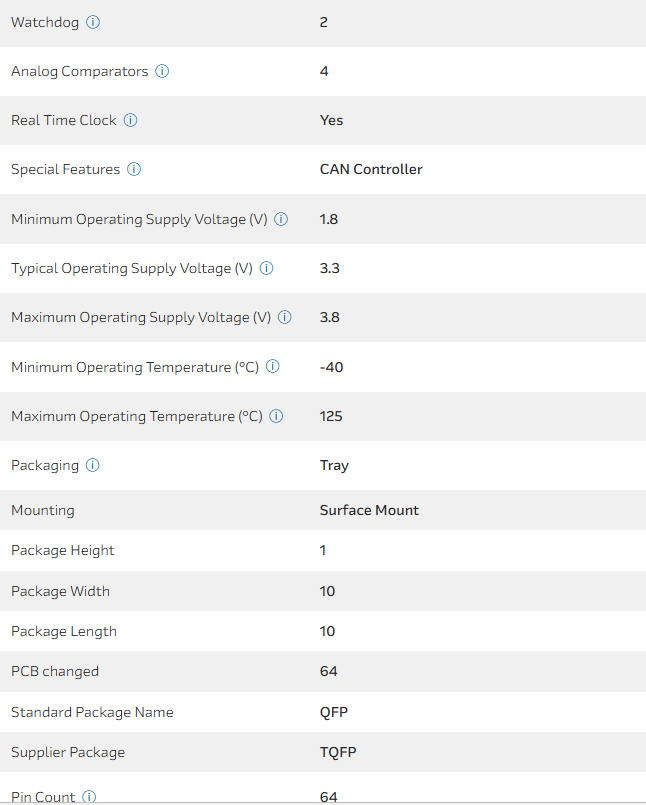The height and width of the screenshot is (805, 646).
Task: Click the Maximum Operating Temperature info icon
Action: (x=276, y=416)
